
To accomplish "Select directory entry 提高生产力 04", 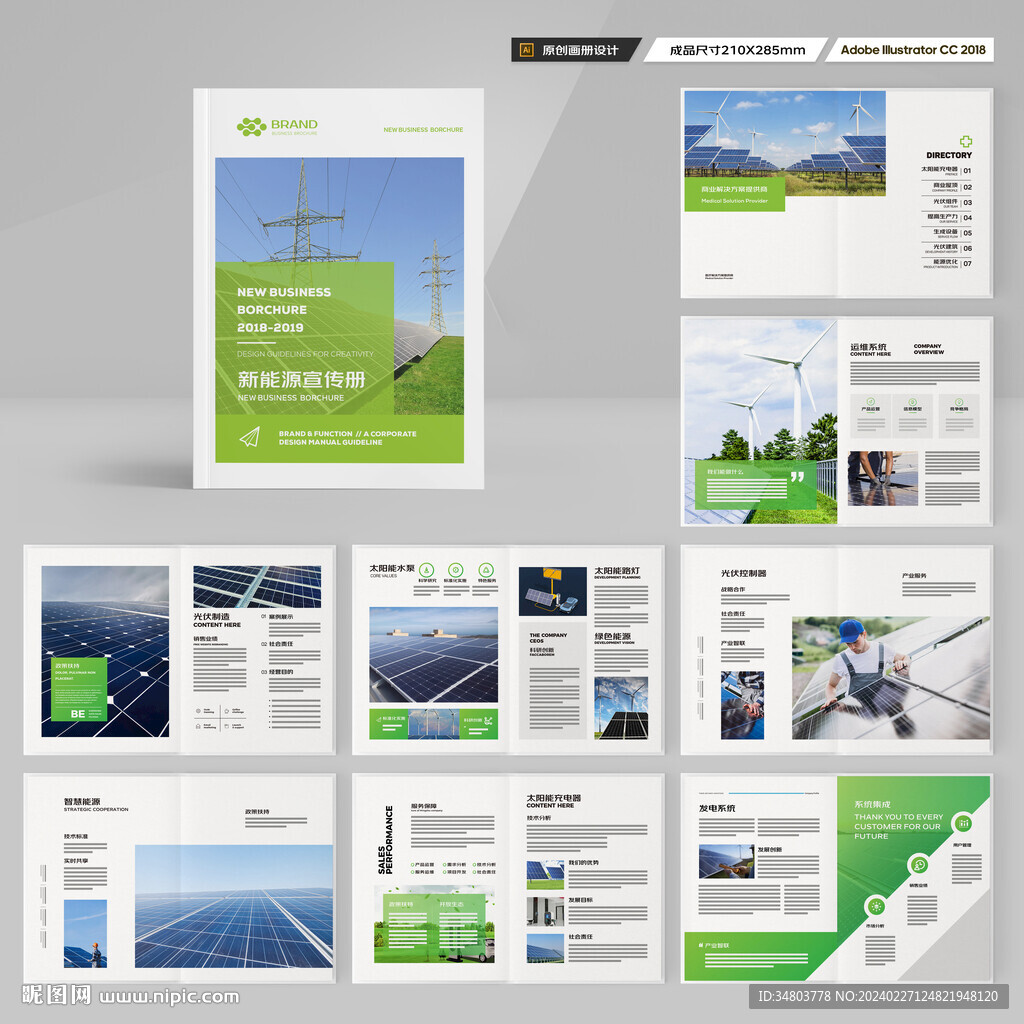I will pos(950,217).
